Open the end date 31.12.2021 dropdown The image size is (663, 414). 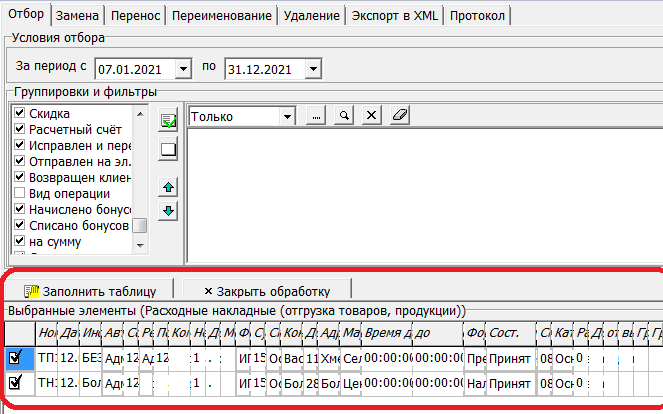click(314, 69)
